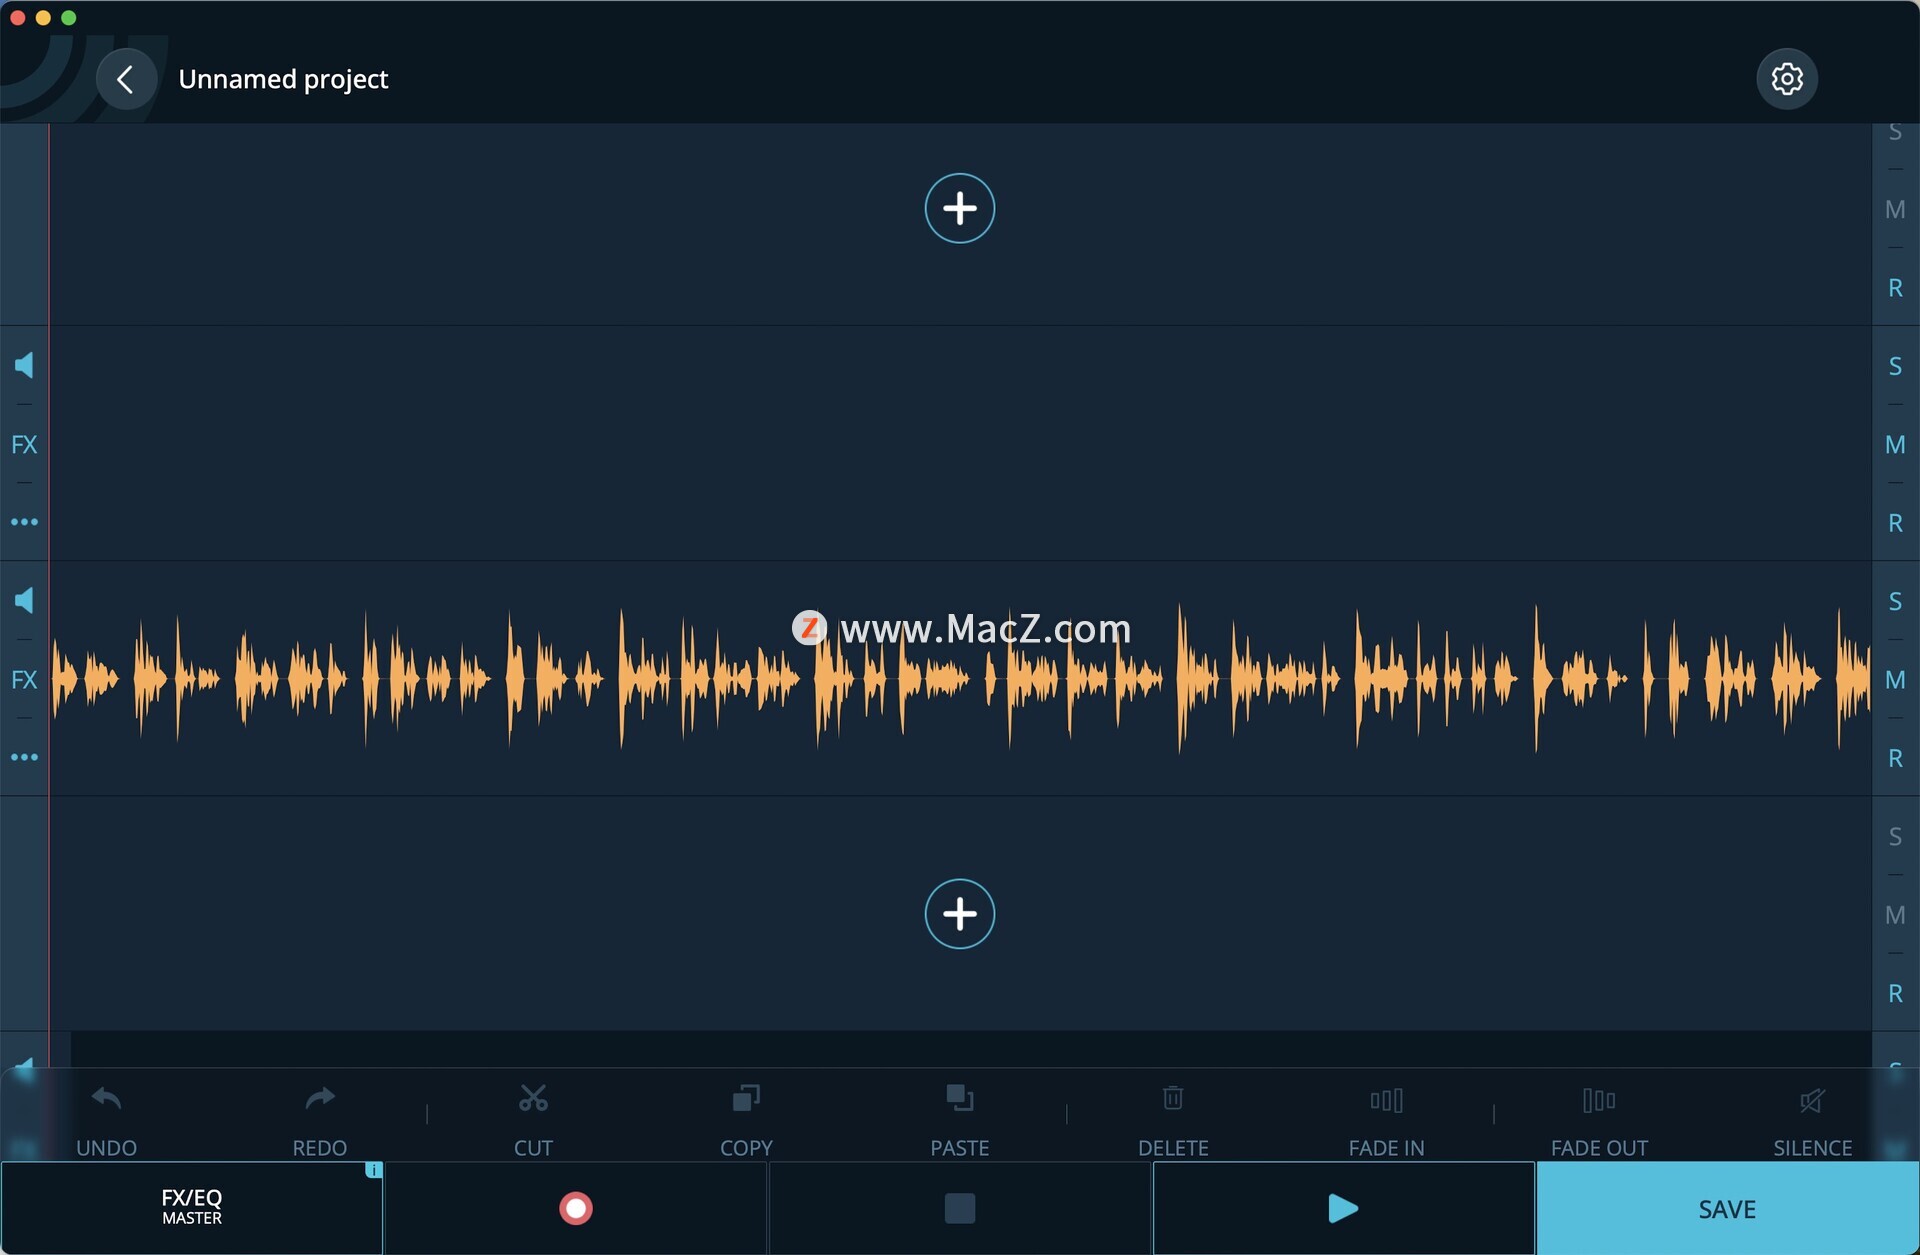
Task: Mute the empty second track
Action: click(1895, 444)
